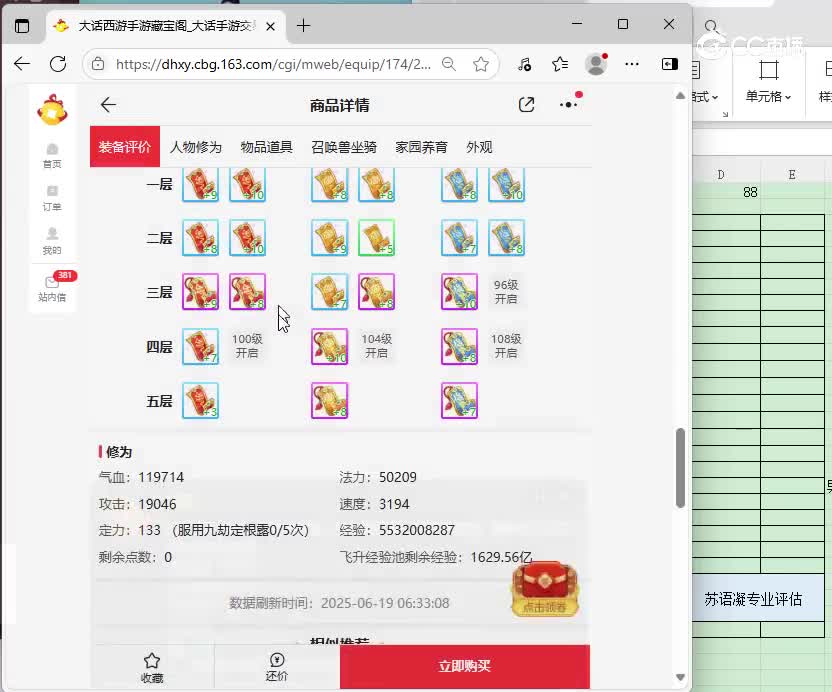Open the browser profile avatar

point(596,64)
